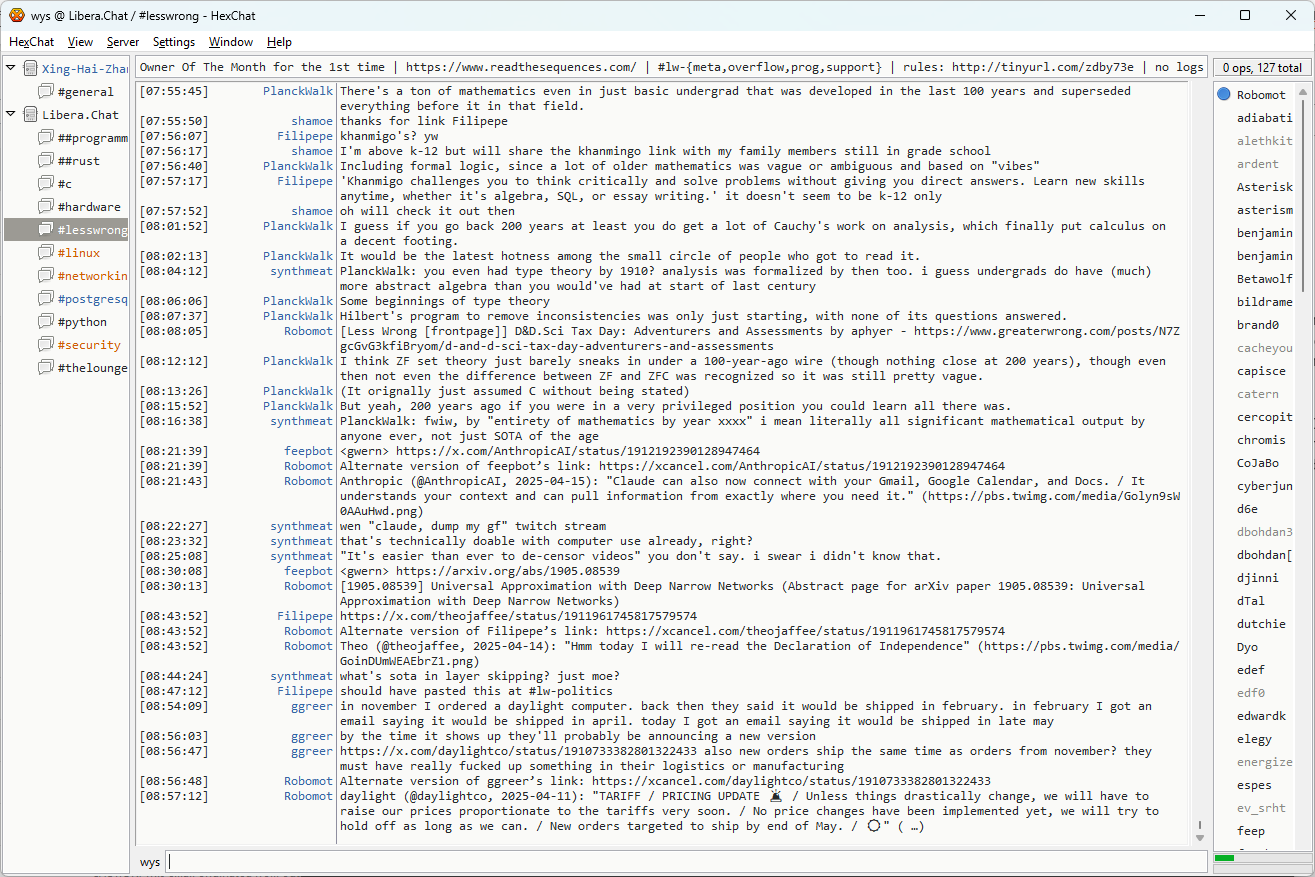Click the #python channel icon
Screen dimensions: 1315x877
point(46,322)
